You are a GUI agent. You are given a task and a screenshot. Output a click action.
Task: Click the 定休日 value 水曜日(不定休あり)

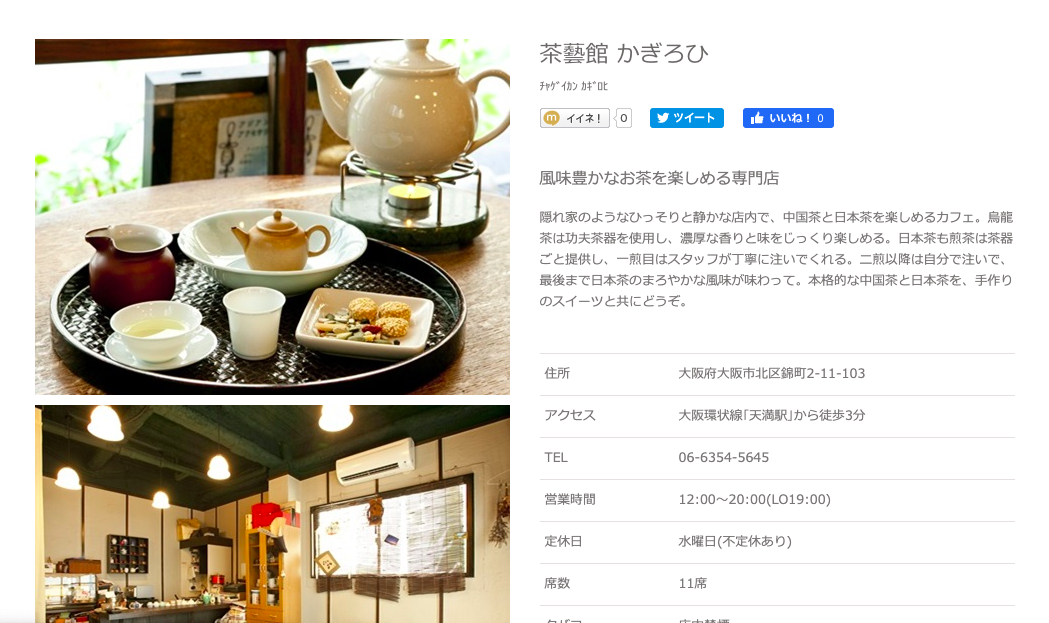click(735, 541)
